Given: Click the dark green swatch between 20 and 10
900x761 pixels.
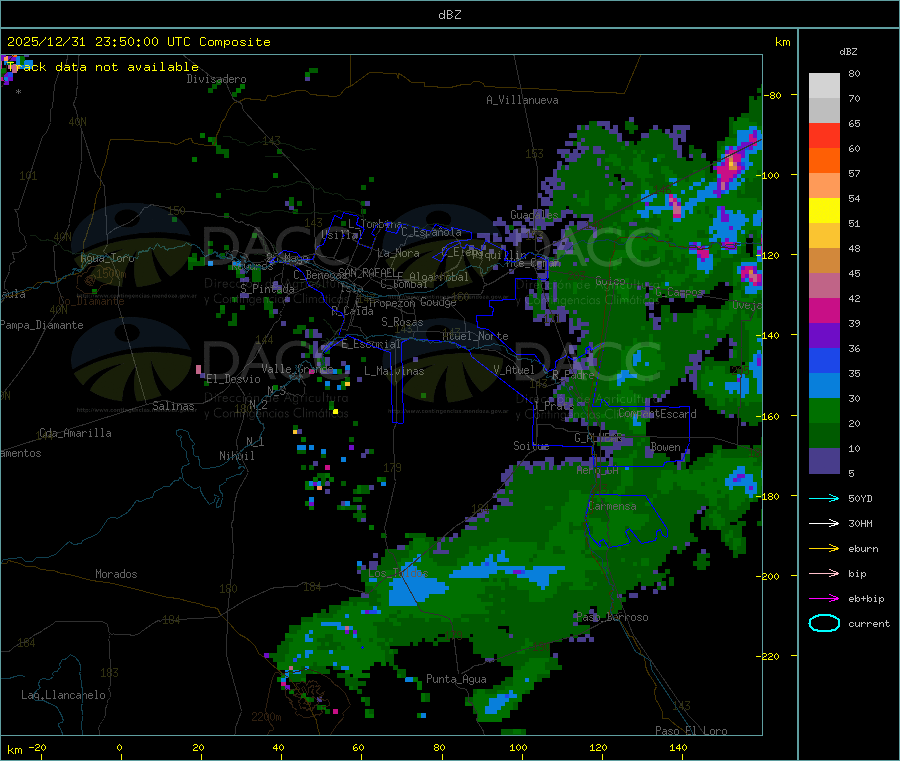Looking at the screenshot, I should [x=824, y=436].
